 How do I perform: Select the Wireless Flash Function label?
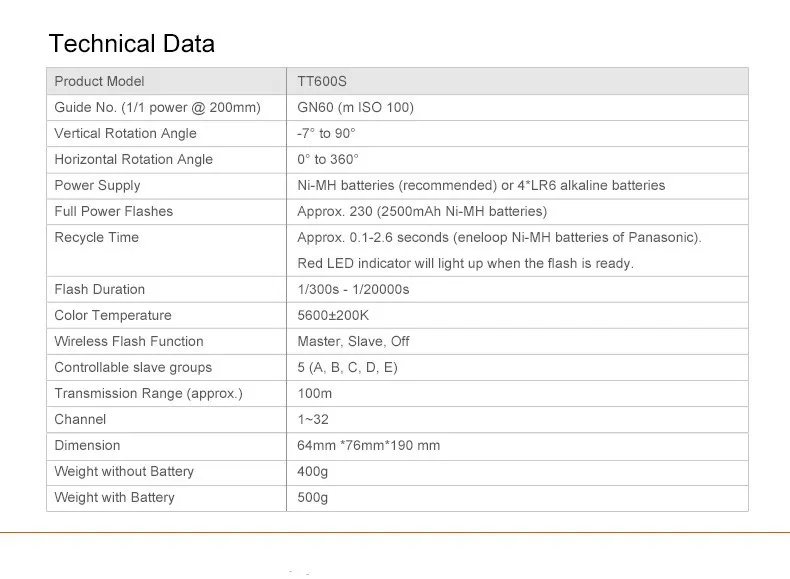(x=129, y=341)
